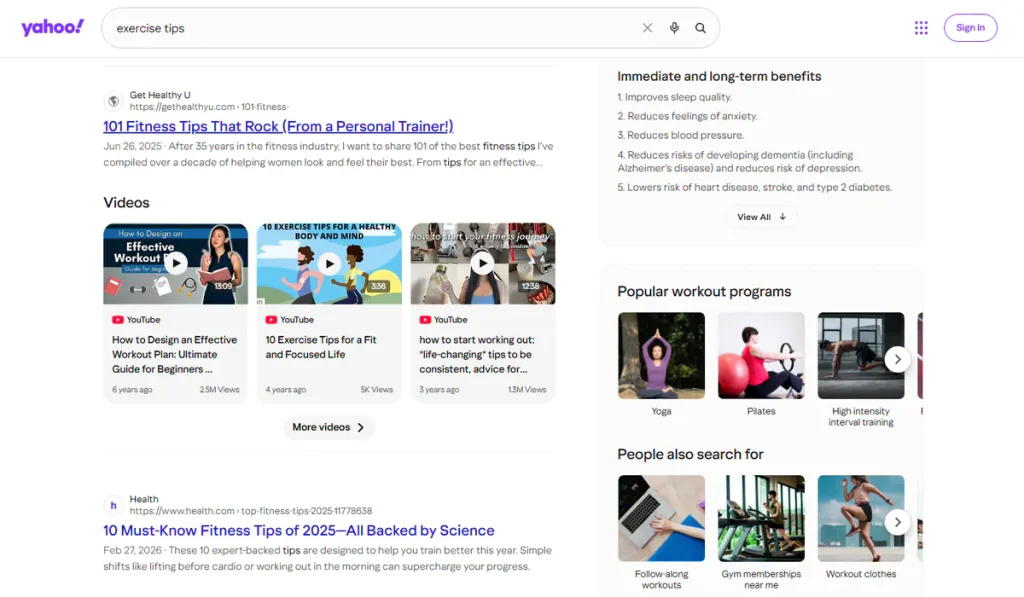
Task: Click the Sign In button
Action: [970, 27]
